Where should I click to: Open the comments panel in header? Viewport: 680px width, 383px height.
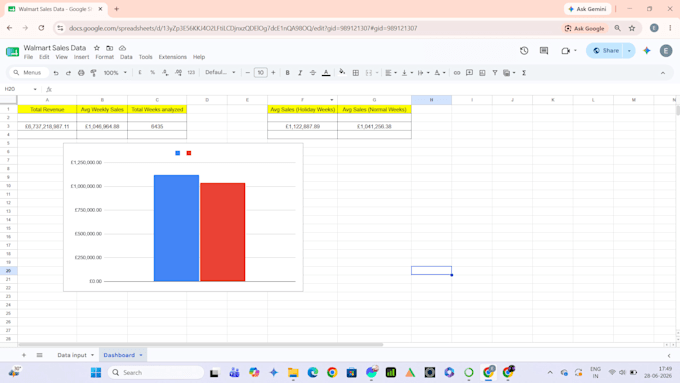544,51
